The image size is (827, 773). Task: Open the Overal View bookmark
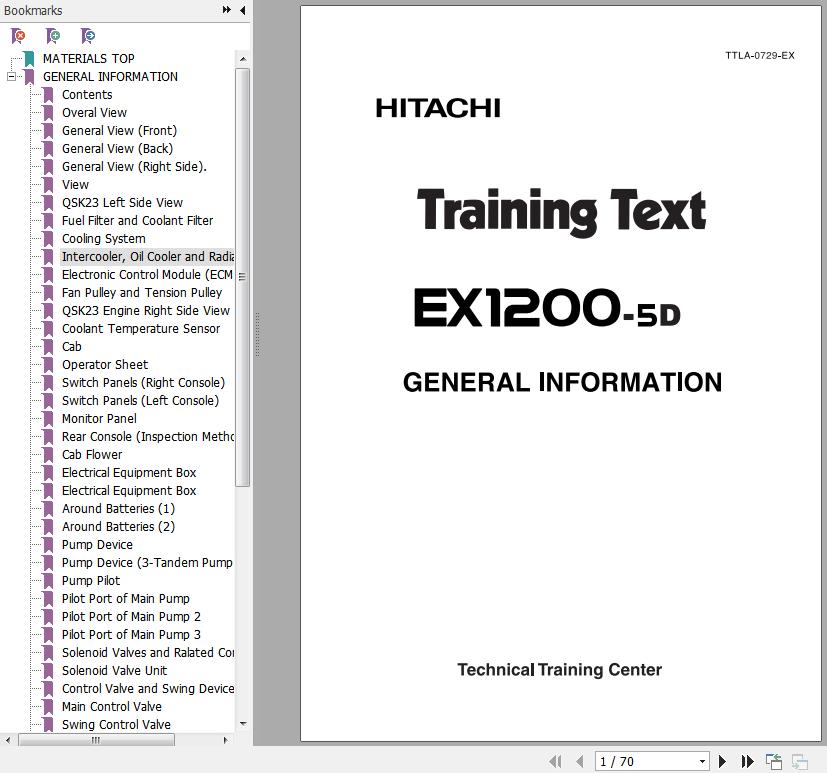(94, 112)
